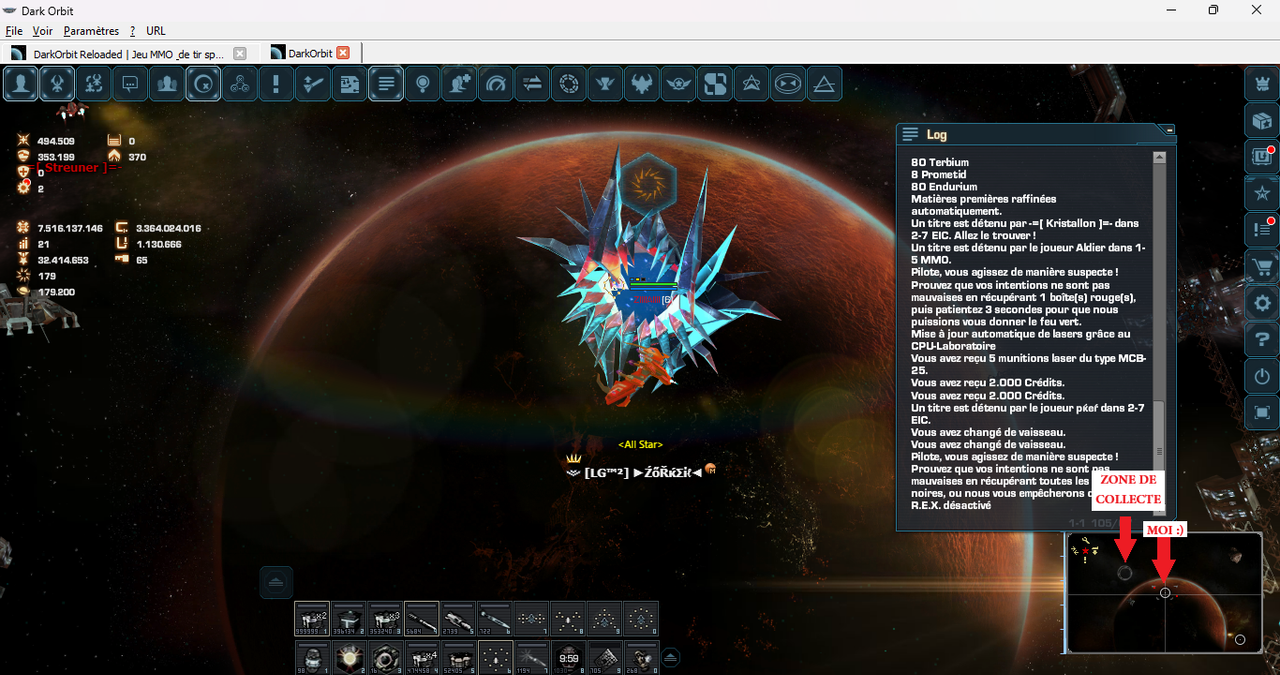Viewport: 1280px width, 675px height.
Task: Select x4 laser ammo in bottom row
Action: click(422, 659)
